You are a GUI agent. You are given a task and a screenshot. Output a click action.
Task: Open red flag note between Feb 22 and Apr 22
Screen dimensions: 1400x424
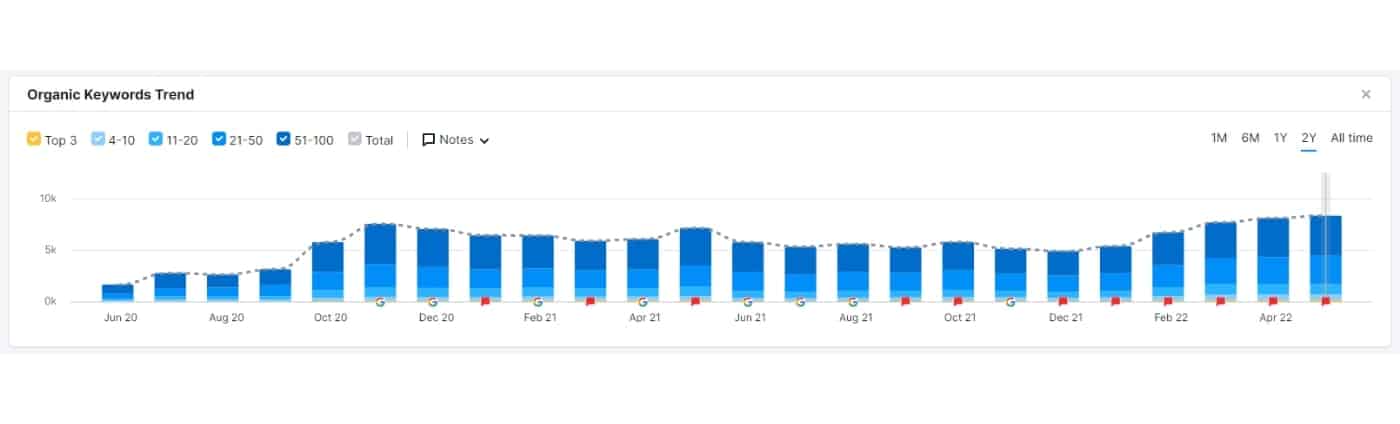tap(1220, 301)
